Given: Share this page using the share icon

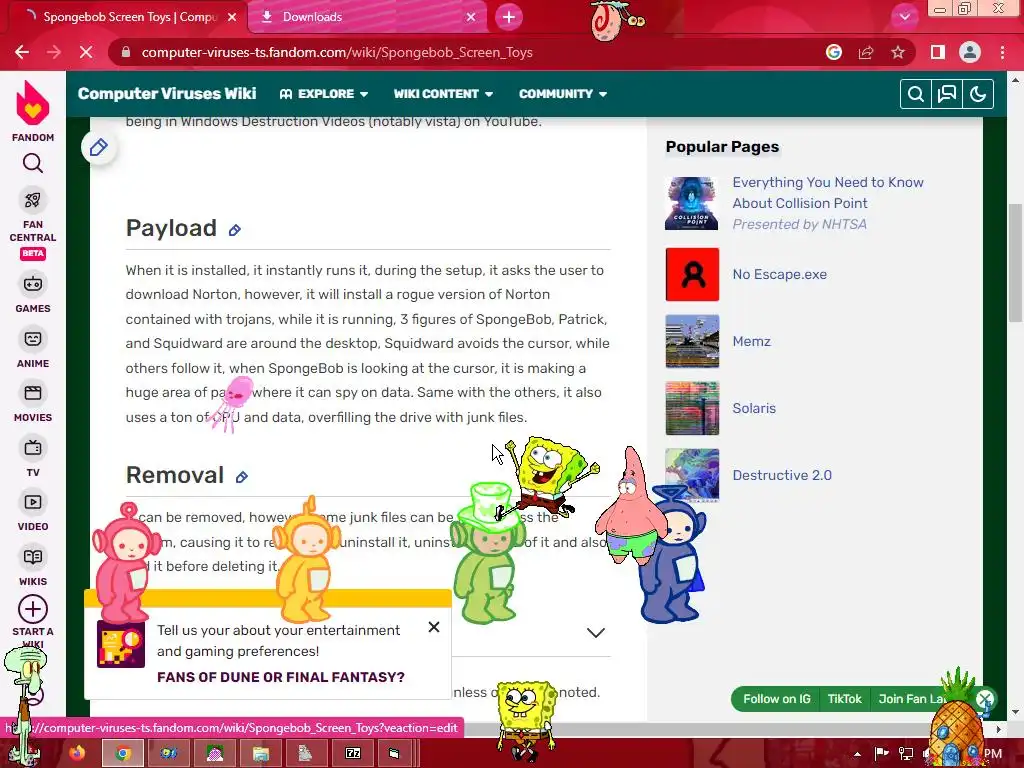Looking at the screenshot, I should (866, 52).
